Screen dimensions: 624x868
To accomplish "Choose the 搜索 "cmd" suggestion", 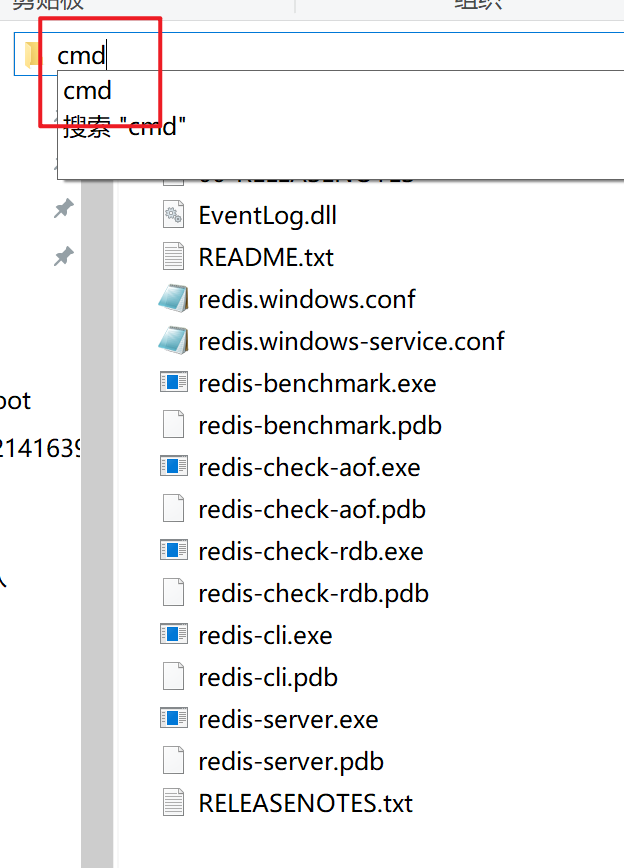I will point(124,126).
